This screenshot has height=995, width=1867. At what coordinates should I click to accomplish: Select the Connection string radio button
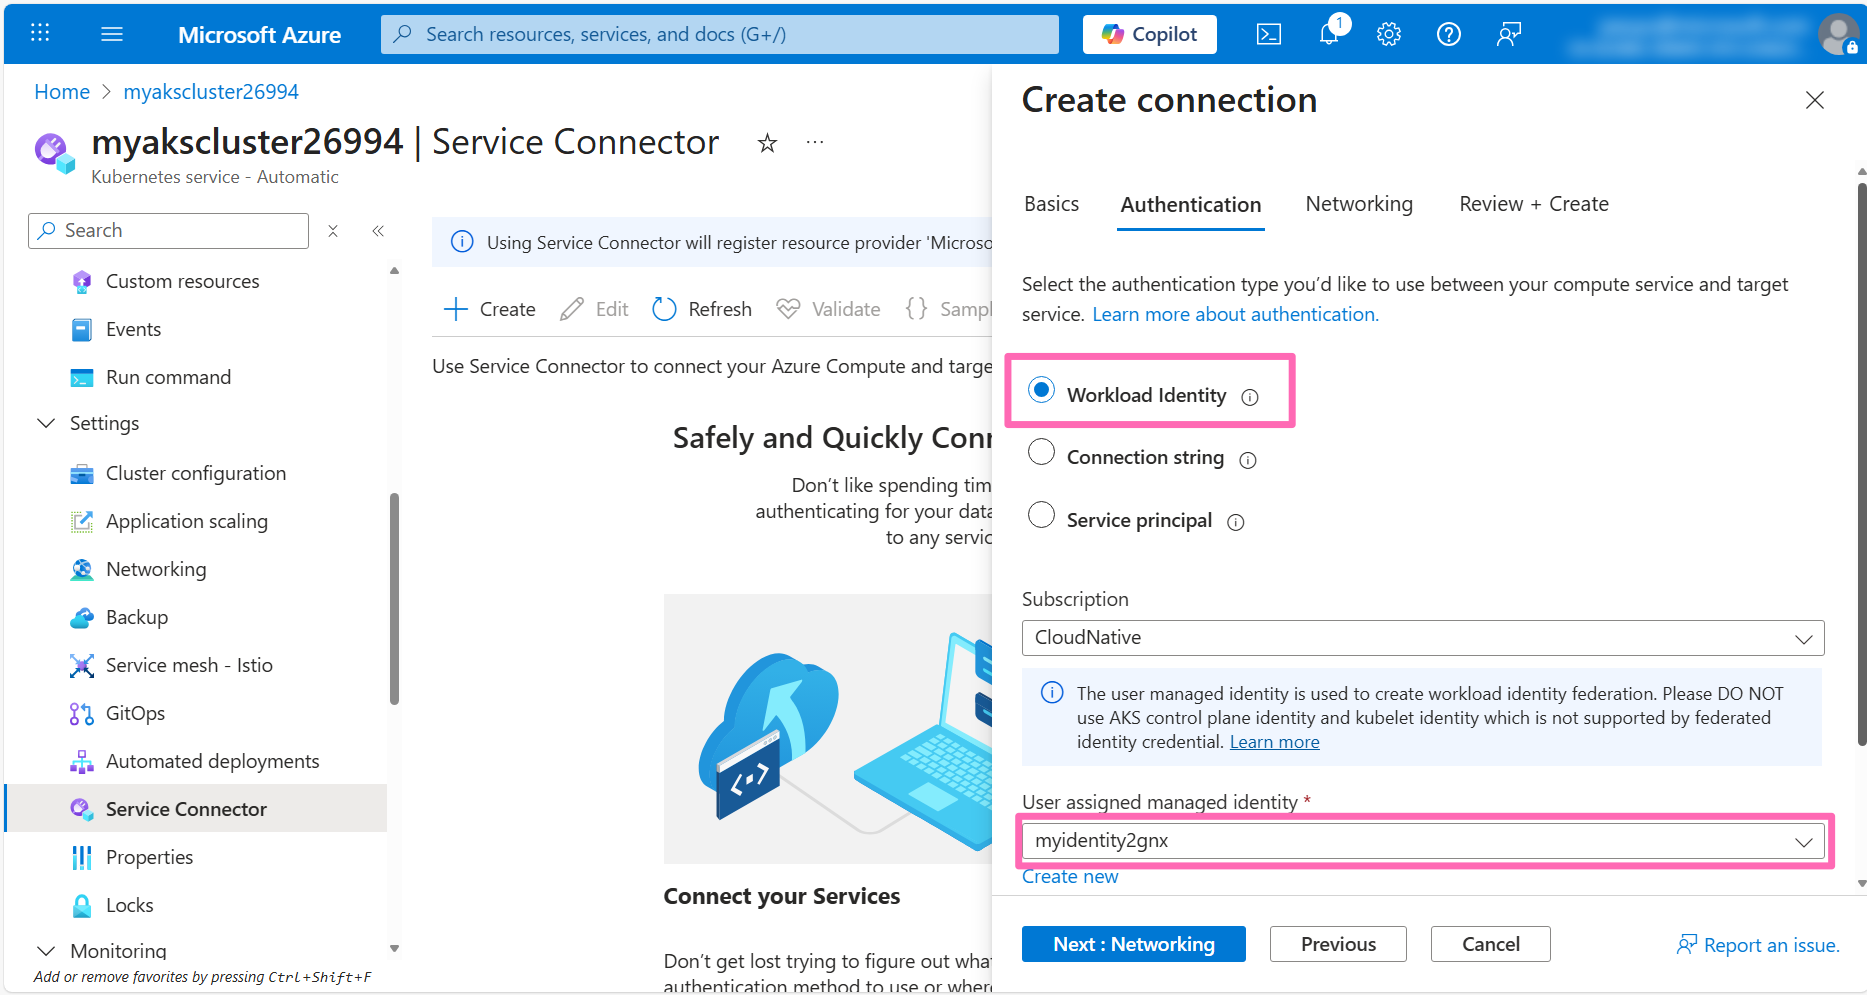point(1041,452)
